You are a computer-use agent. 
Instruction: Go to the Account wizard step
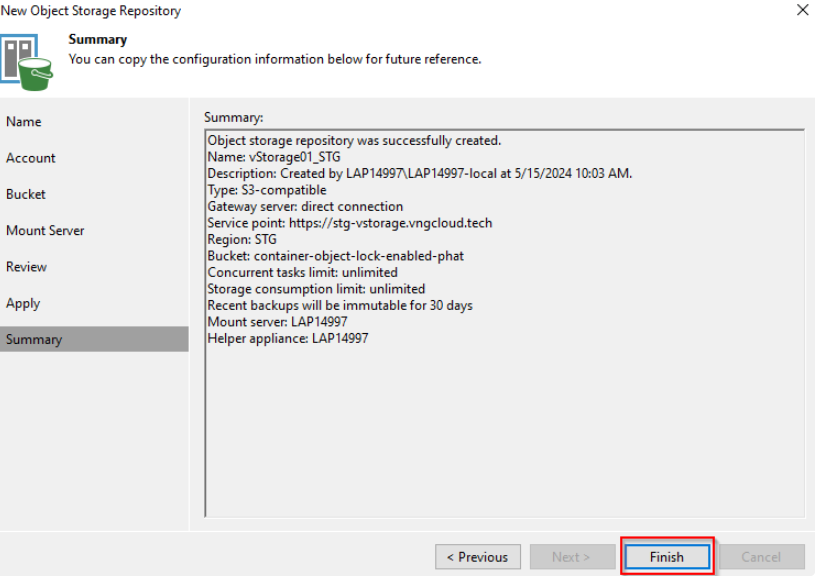coord(31,158)
